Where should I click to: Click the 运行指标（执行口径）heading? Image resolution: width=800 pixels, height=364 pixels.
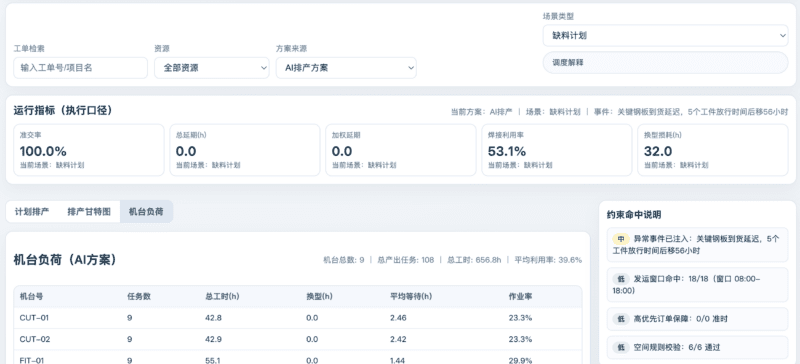63,110
